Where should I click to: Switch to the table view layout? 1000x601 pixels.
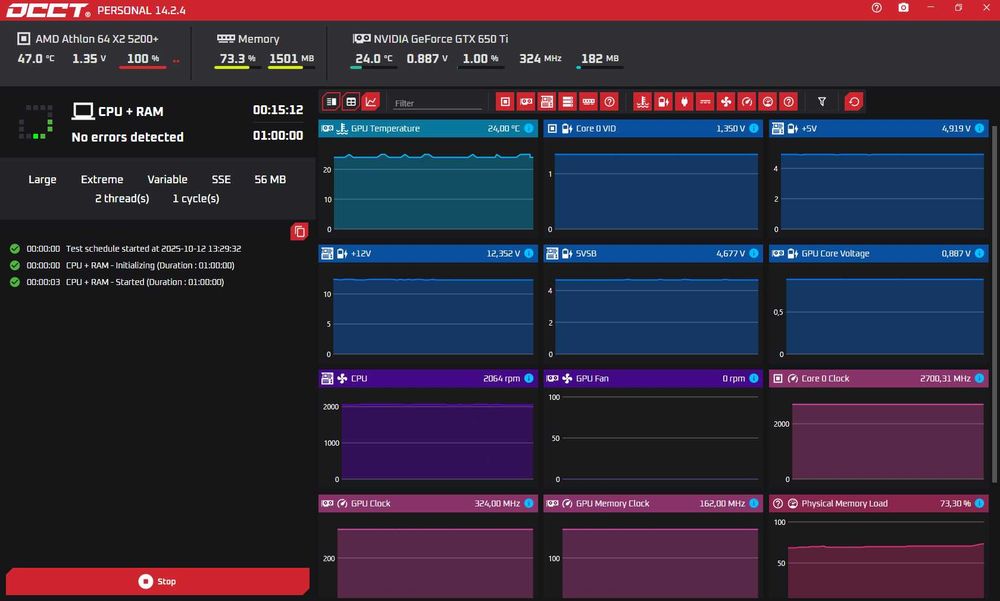[x=351, y=101]
